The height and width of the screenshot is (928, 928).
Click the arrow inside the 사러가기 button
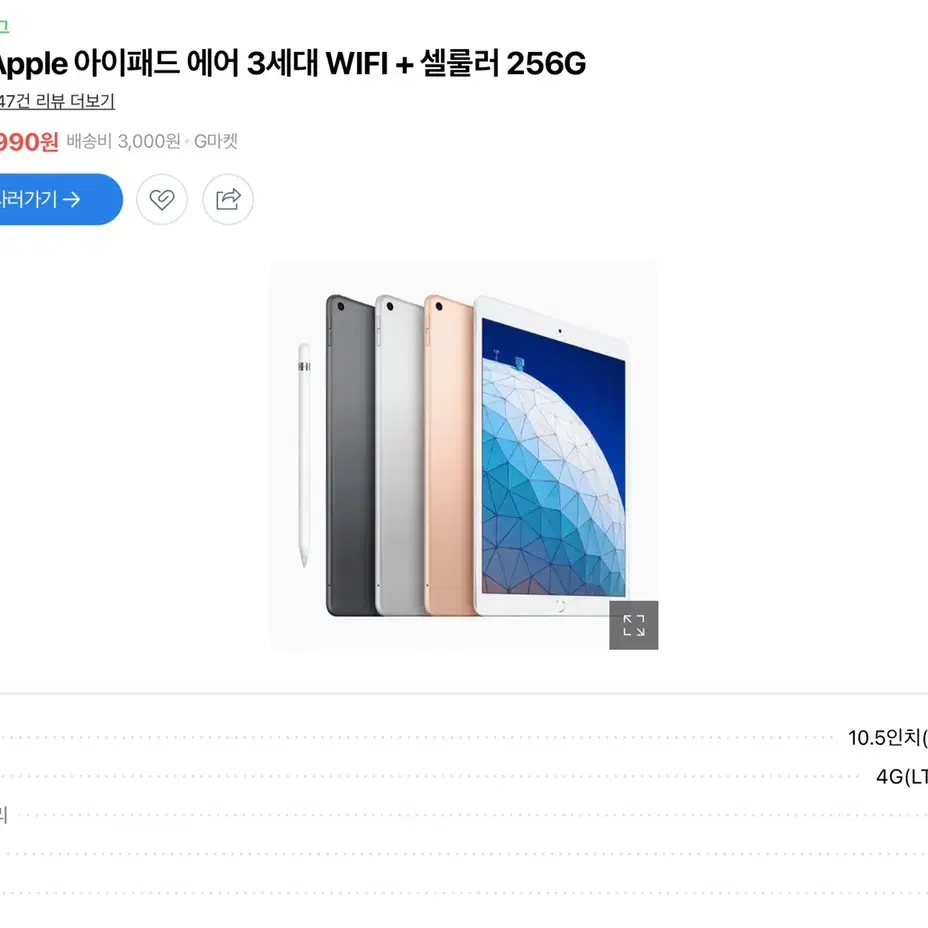pos(72,199)
